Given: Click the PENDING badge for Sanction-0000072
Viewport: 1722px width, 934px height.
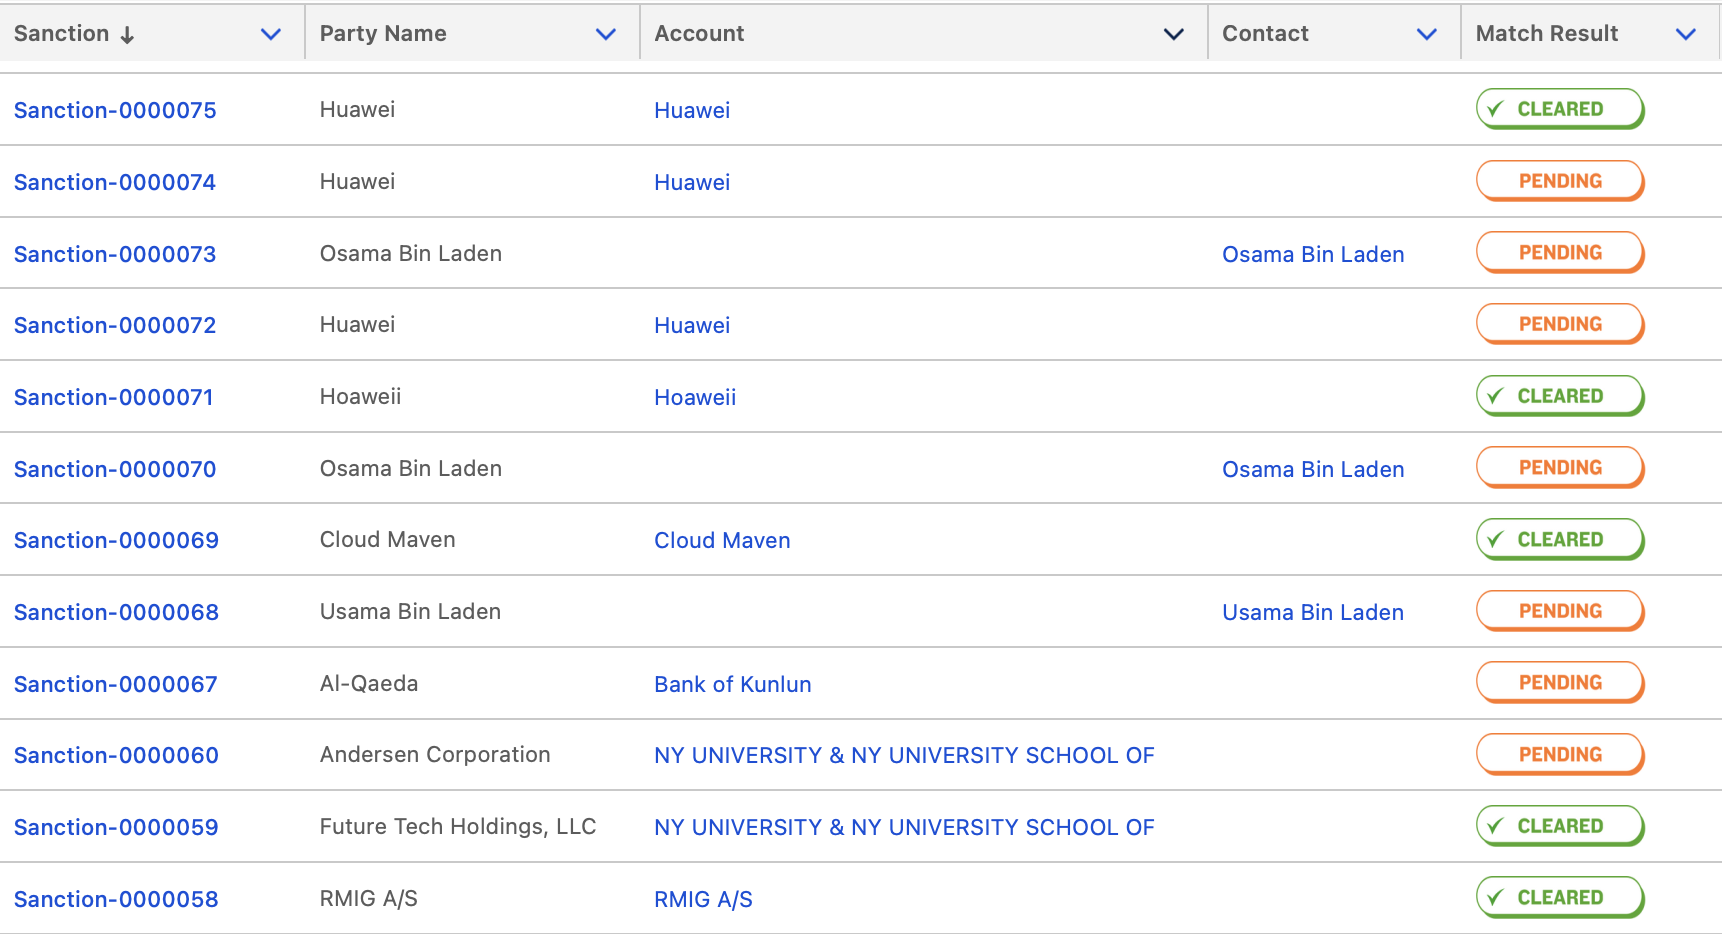Looking at the screenshot, I should pyautogui.click(x=1560, y=324).
